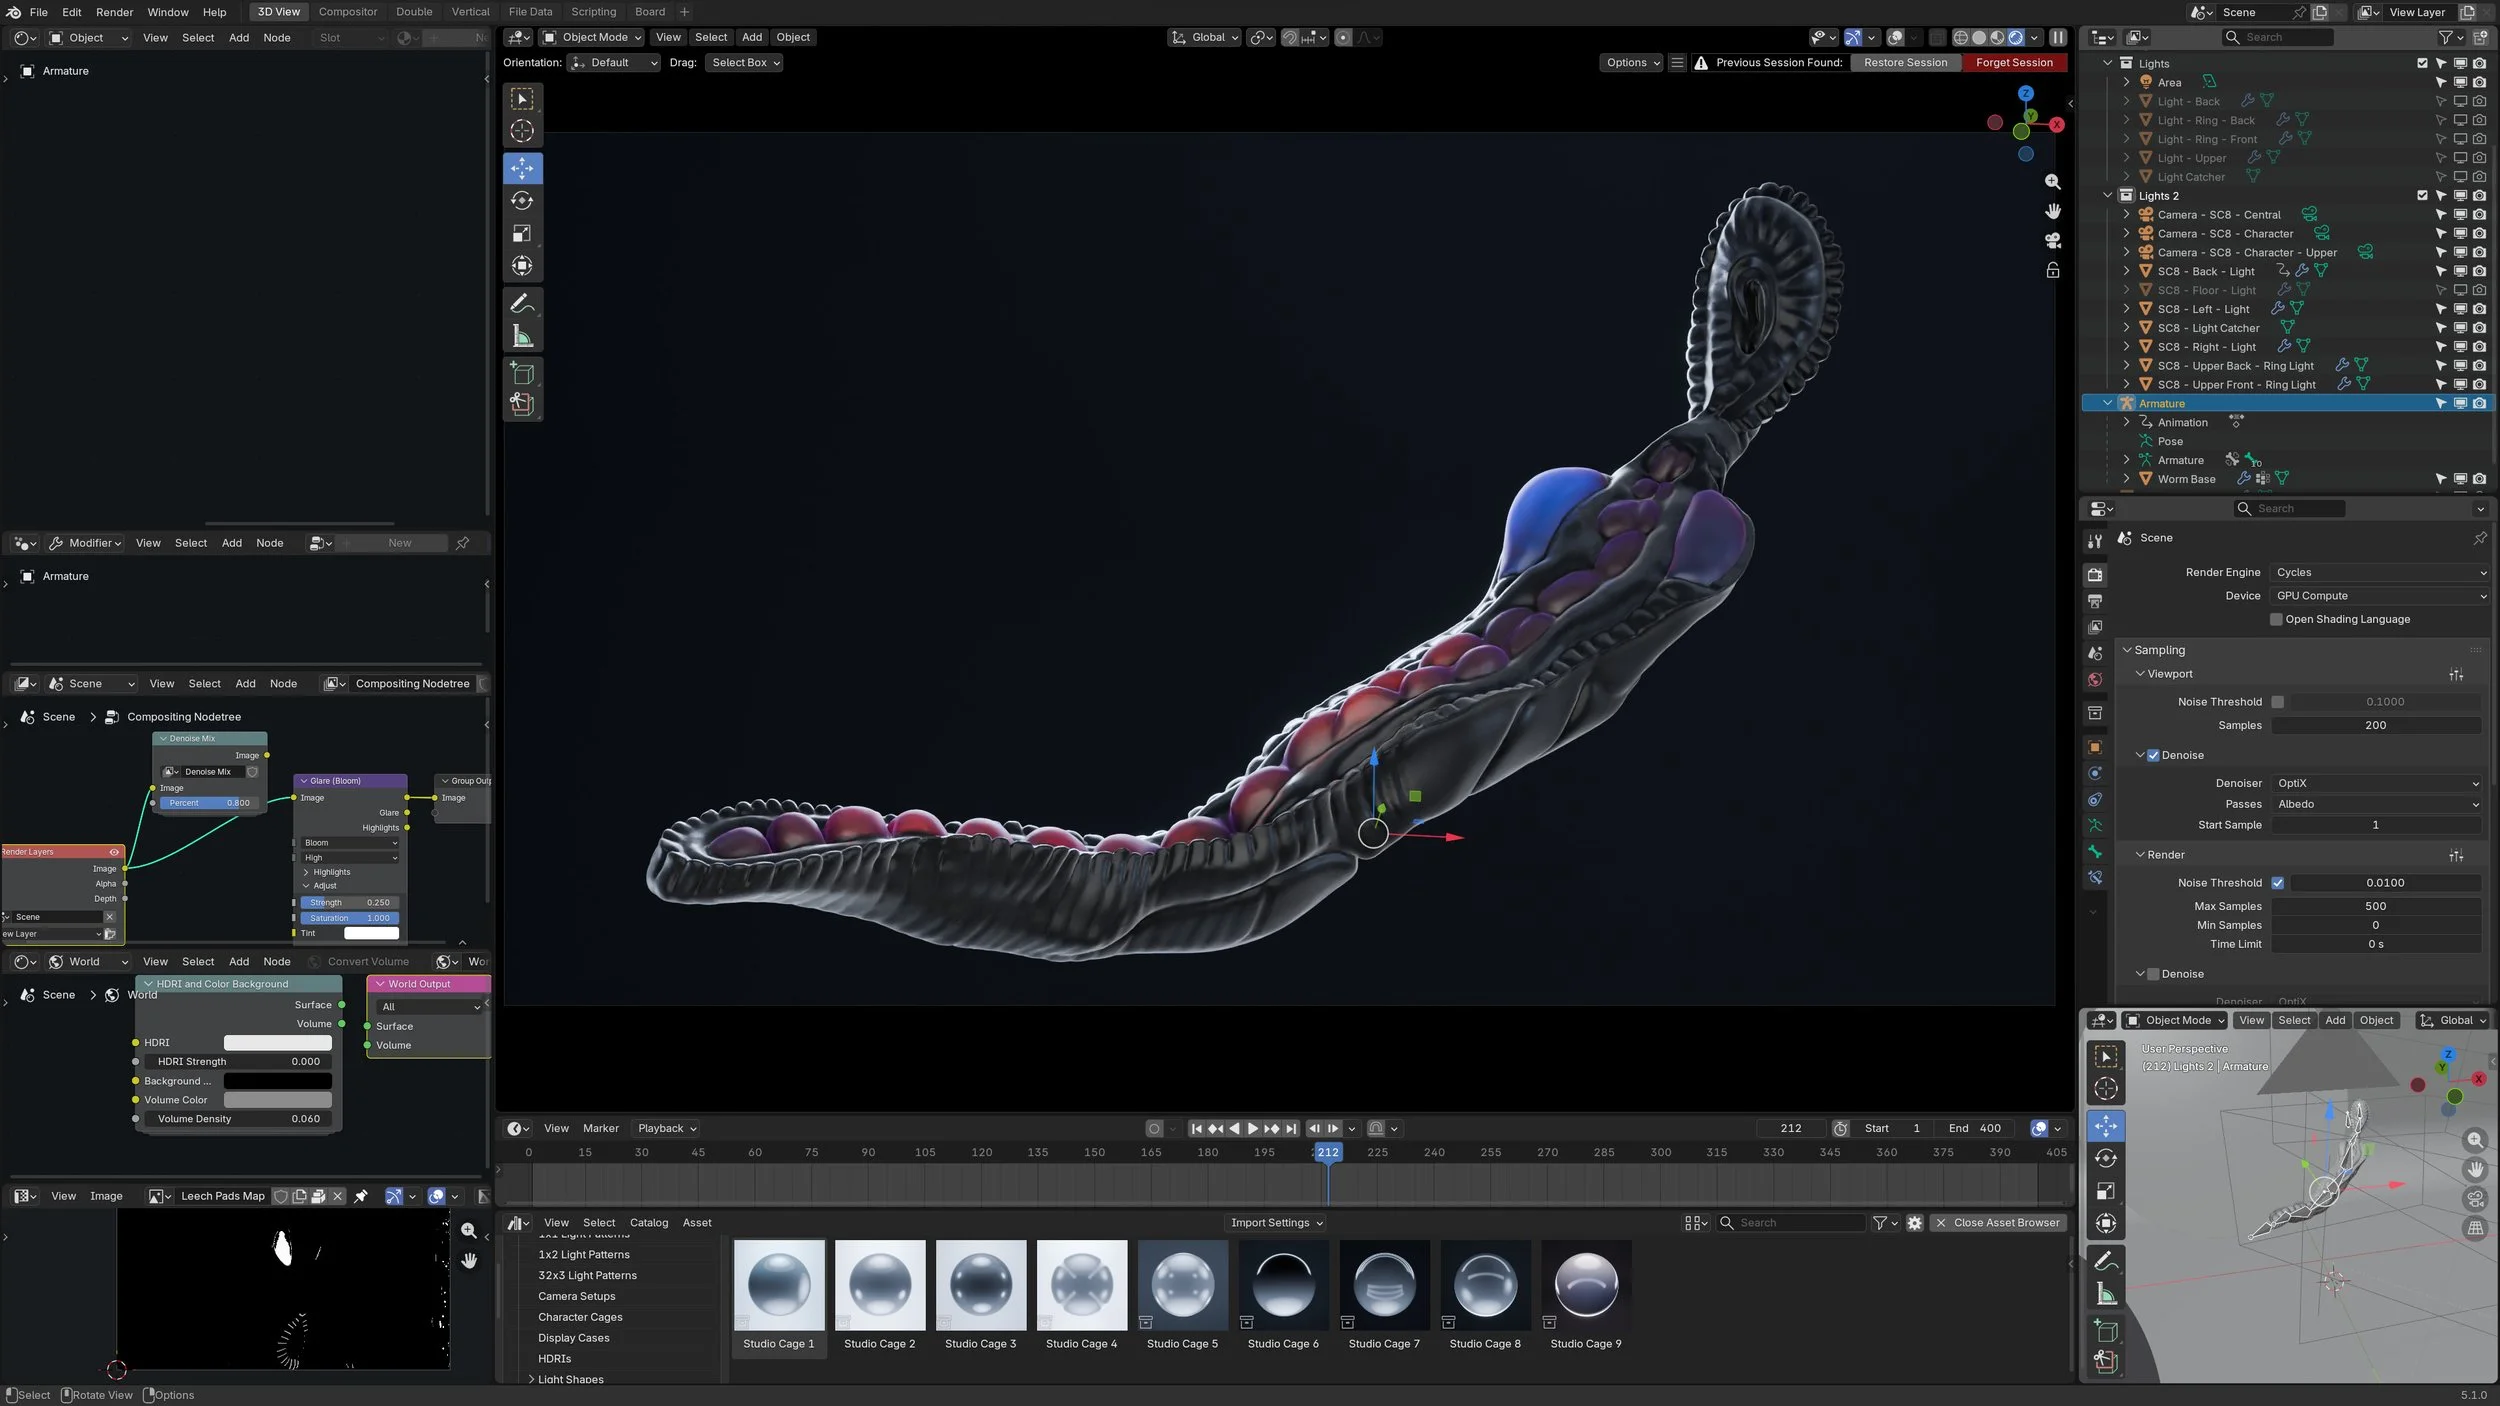
Task: Disable the Viewport Denoise checkbox
Action: 2153,755
